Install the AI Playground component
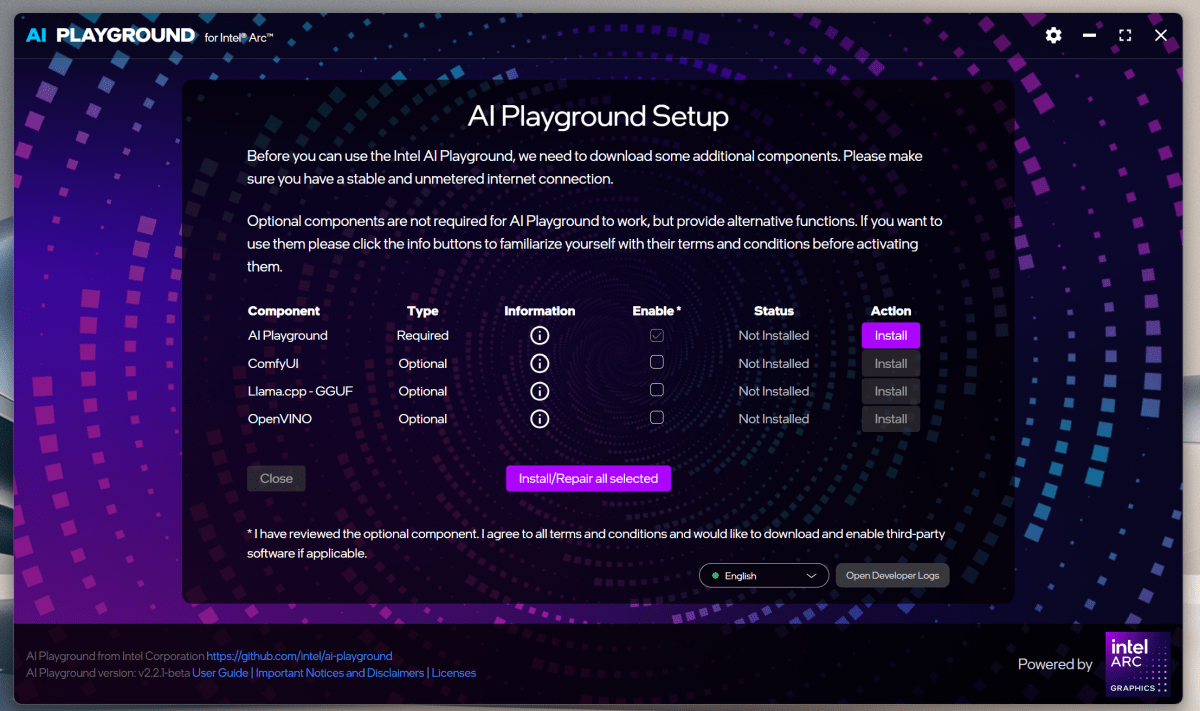 point(891,336)
